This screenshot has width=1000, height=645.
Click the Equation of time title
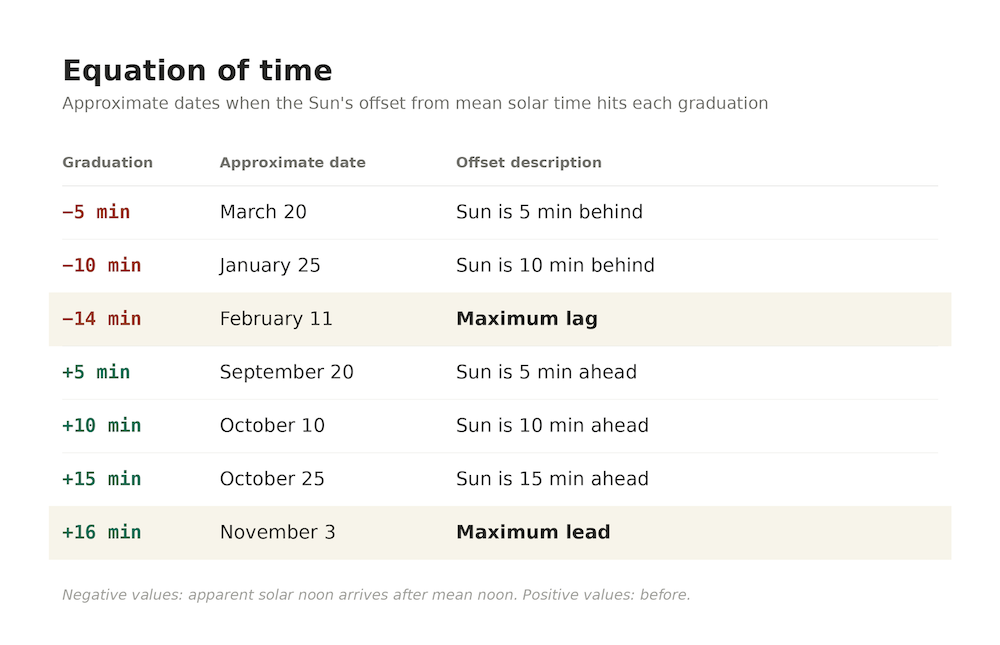click(197, 70)
